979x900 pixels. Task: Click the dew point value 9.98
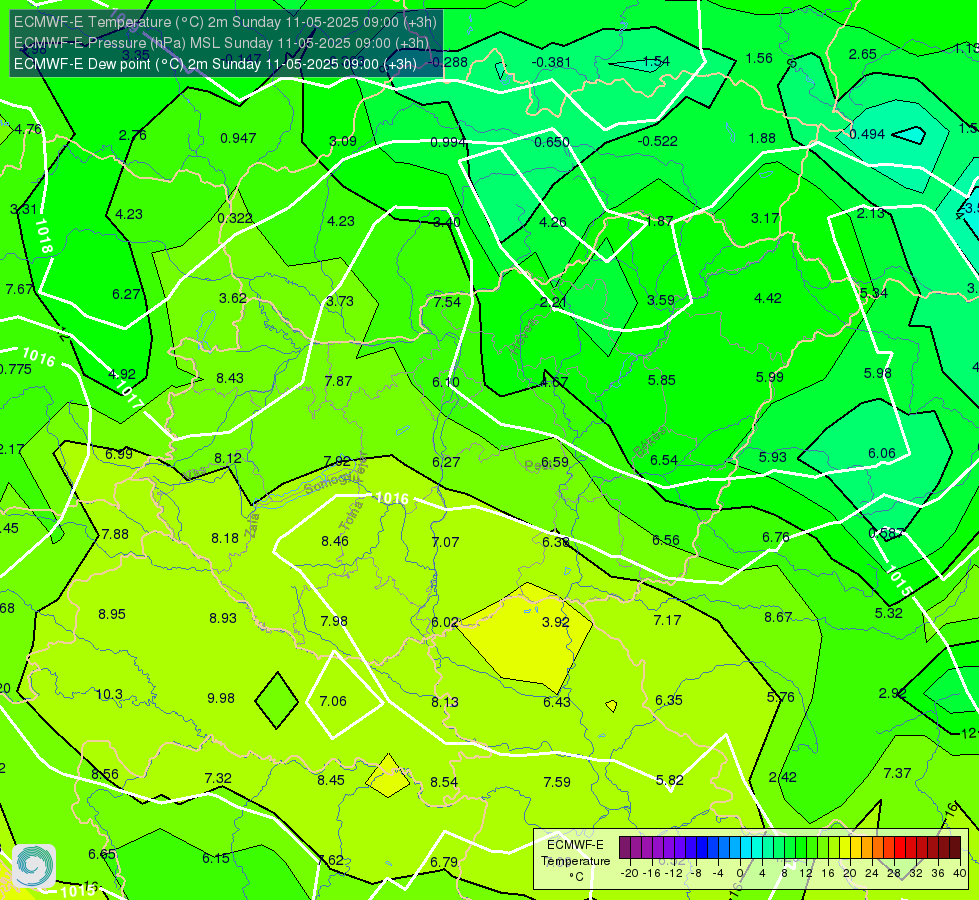click(x=221, y=698)
